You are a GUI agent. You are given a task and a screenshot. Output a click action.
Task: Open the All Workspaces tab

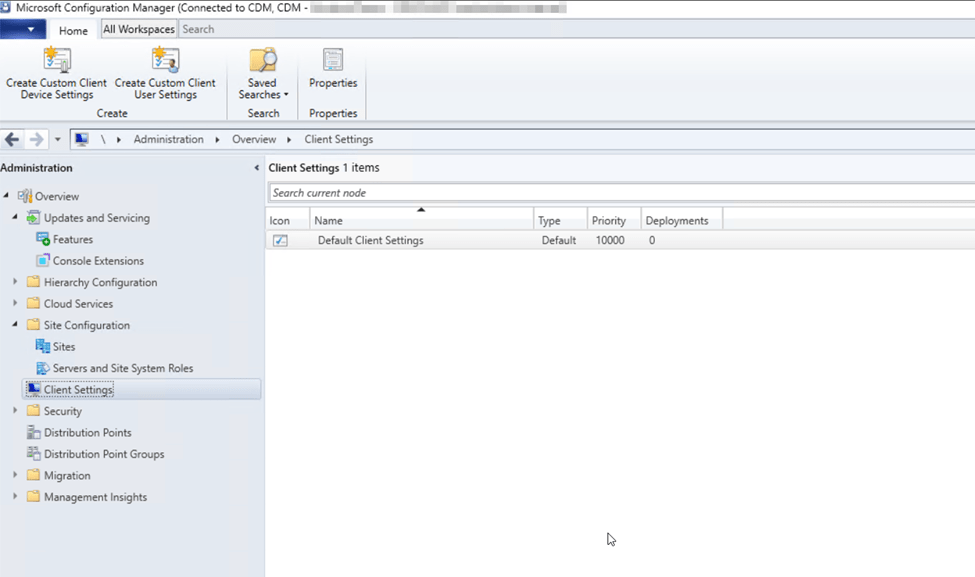pos(139,30)
